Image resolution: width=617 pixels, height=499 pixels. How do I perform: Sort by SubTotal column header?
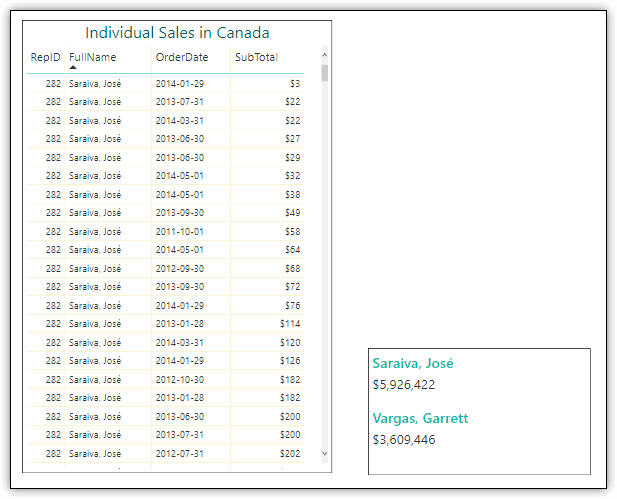coord(256,57)
